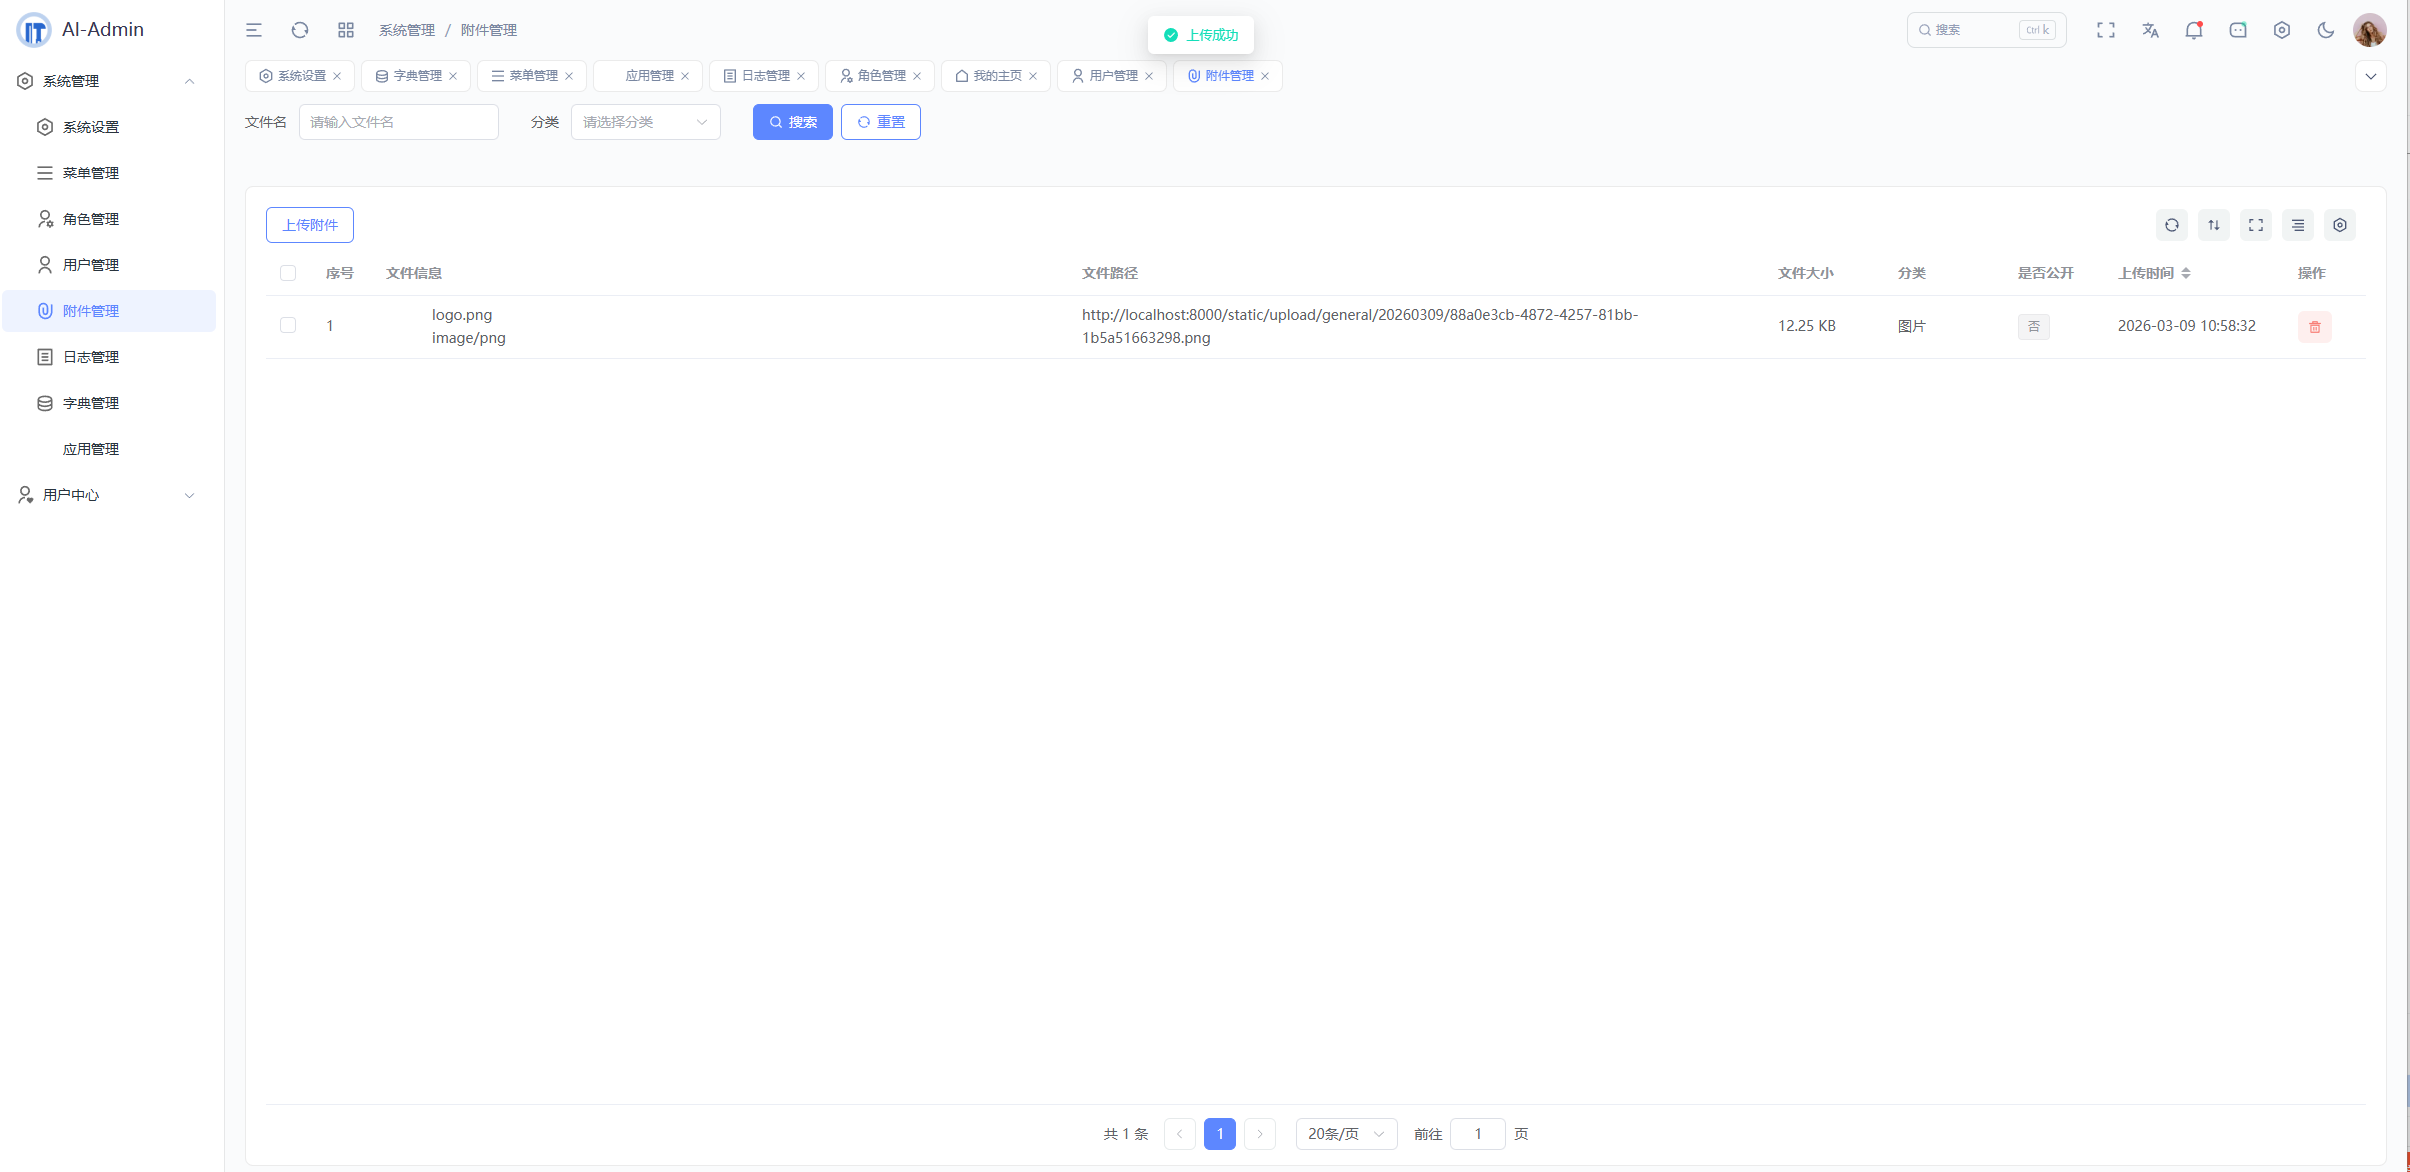Screen dimensions: 2410x1172
Task: Go to the previous page
Action: (1180, 1134)
